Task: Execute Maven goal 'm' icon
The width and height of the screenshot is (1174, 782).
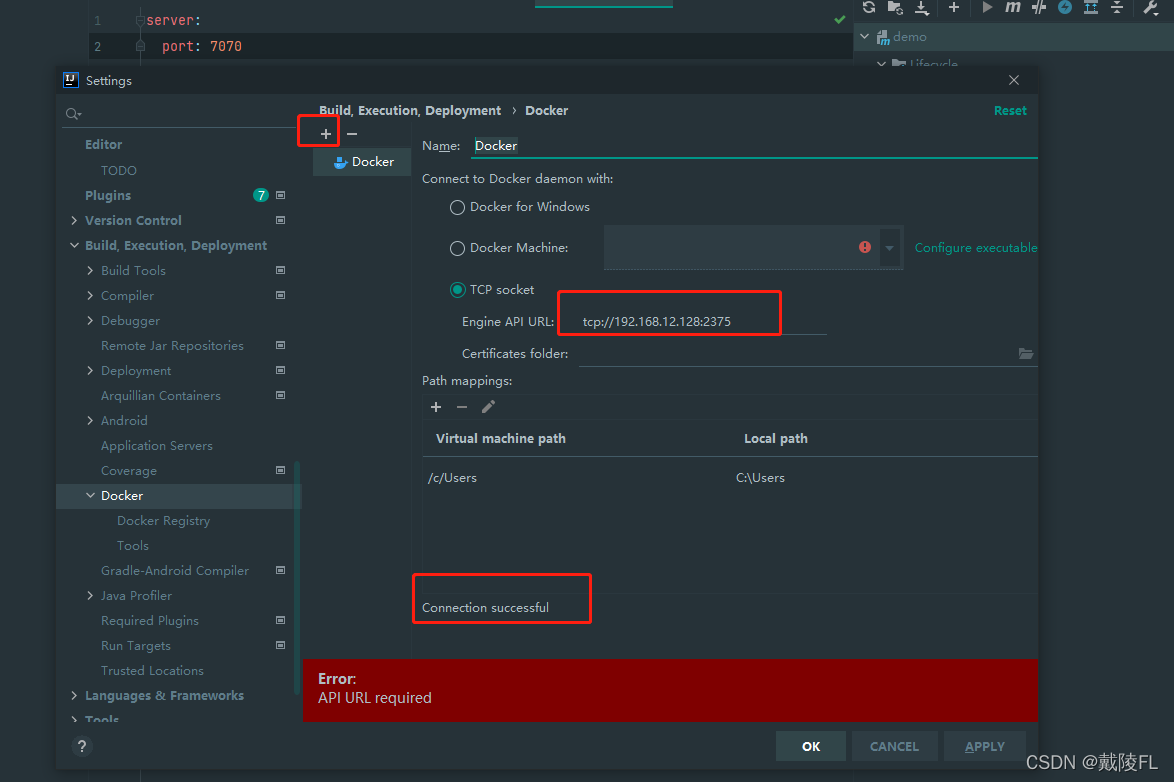Action: tap(1012, 7)
